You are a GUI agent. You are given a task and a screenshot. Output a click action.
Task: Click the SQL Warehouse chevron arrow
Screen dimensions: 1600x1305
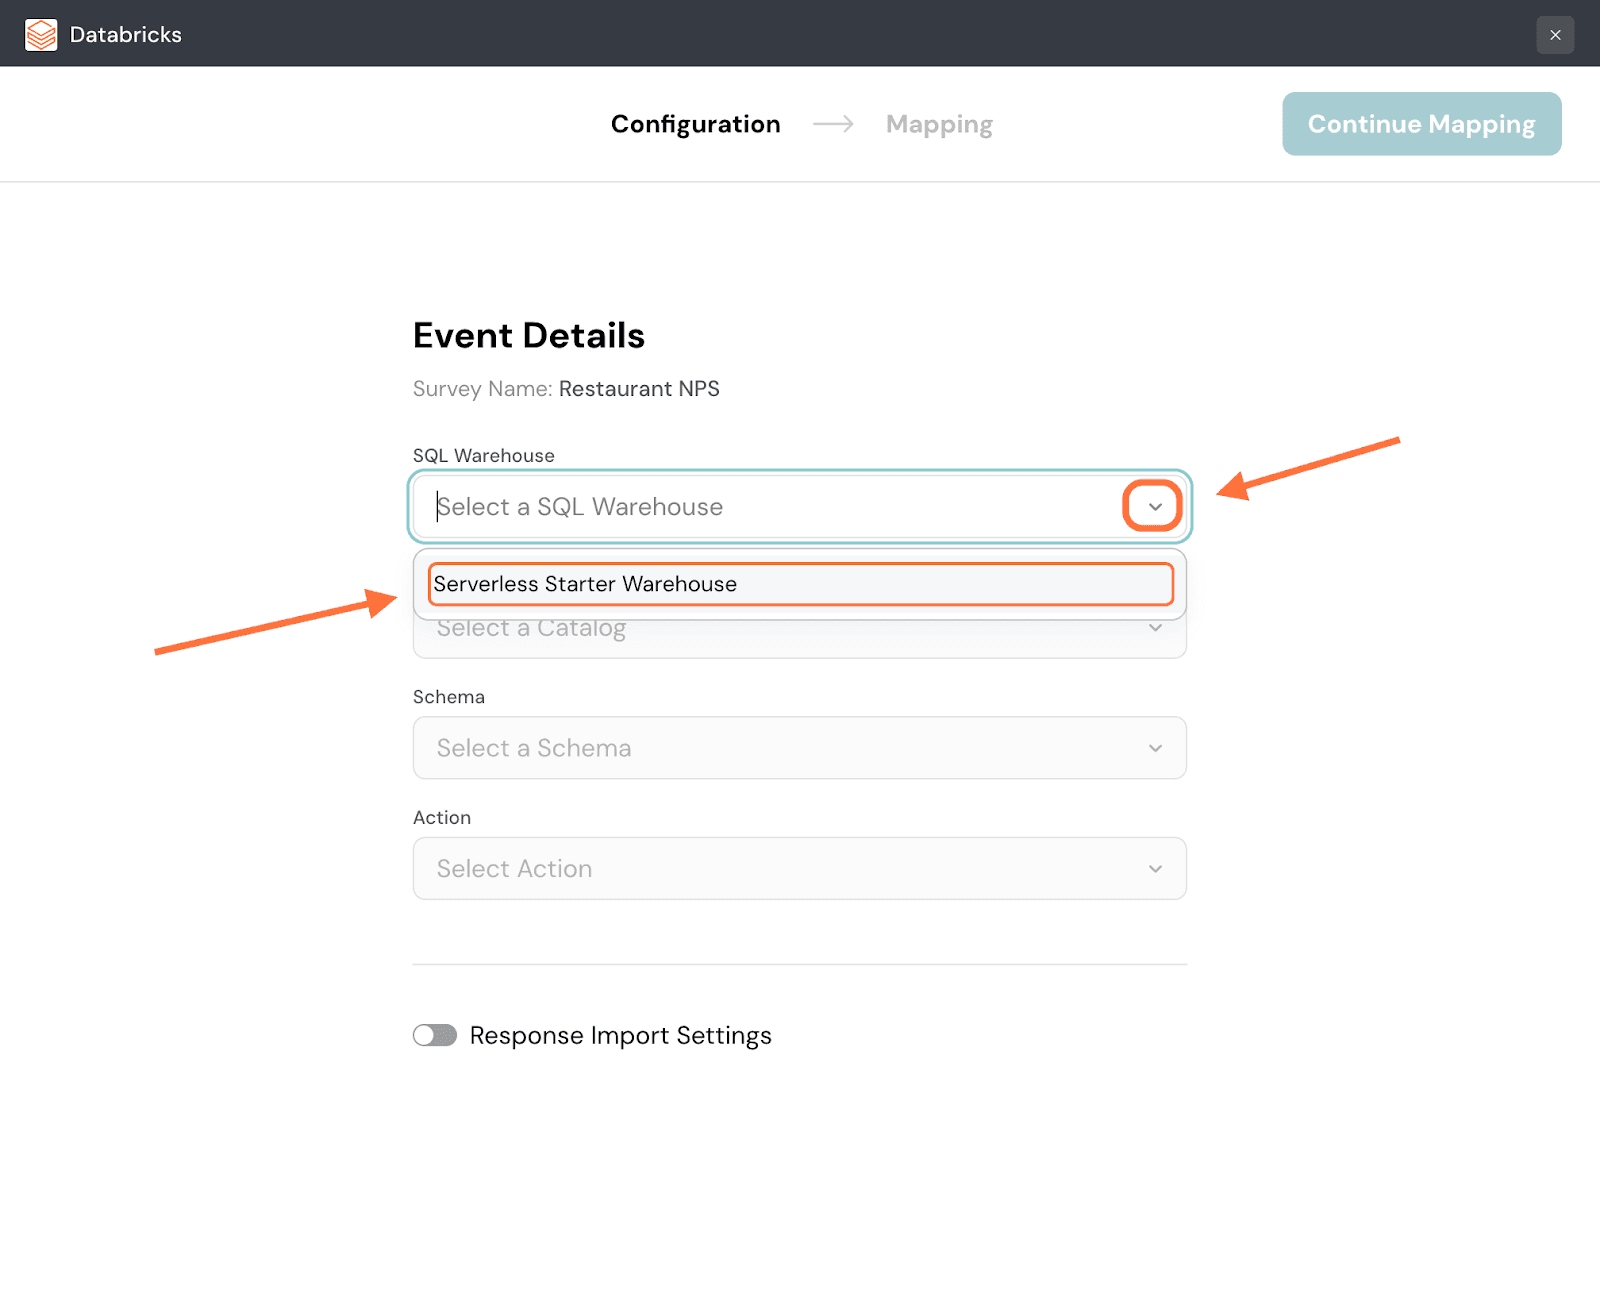pos(1154,507)
